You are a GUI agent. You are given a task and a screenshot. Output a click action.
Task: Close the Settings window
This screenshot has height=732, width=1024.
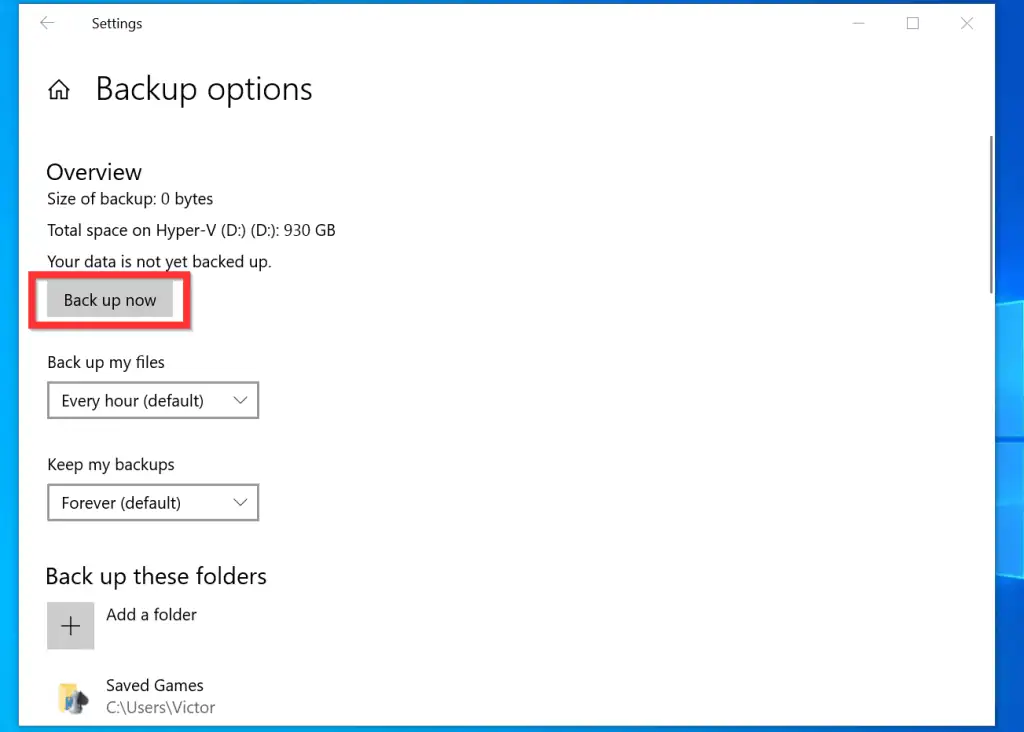point(966,24)
